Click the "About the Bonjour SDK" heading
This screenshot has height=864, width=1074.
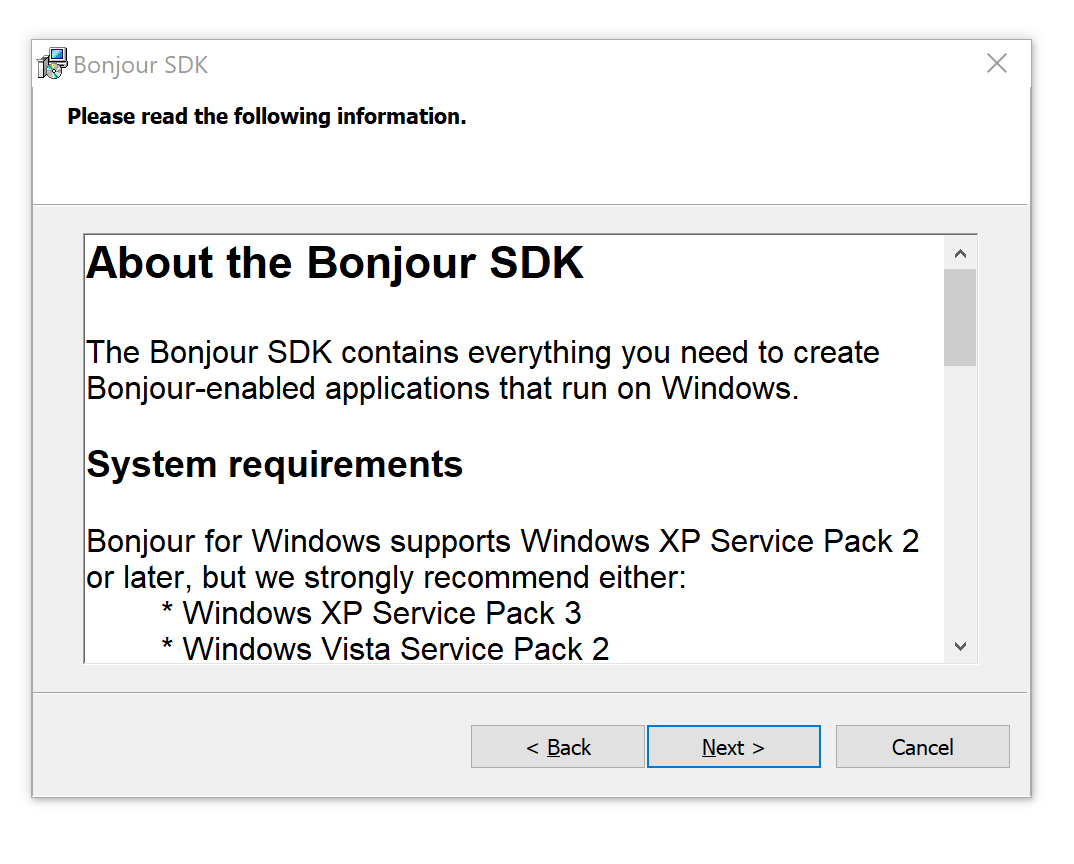click(335, 263)
